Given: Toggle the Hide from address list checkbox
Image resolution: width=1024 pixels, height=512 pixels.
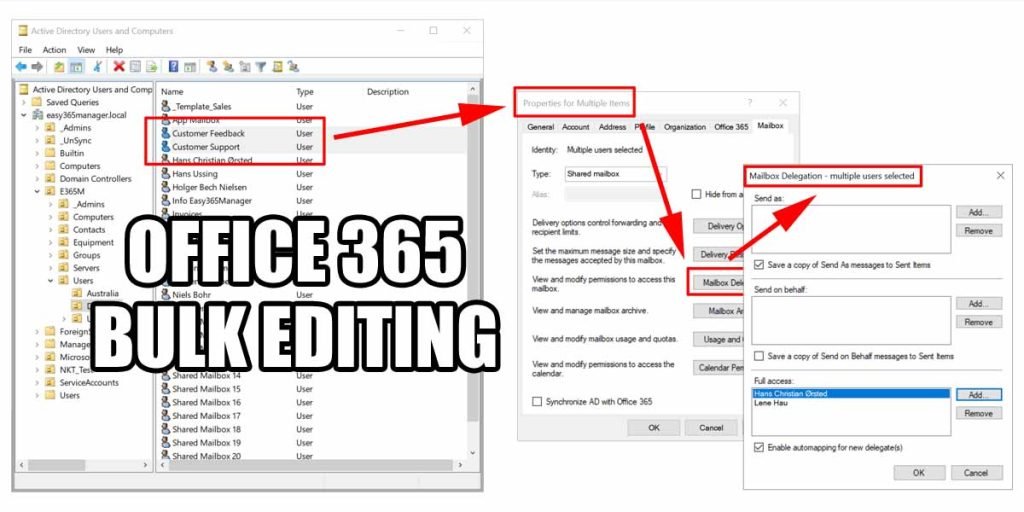Looking at the screenshot, I should coord(696,194).
